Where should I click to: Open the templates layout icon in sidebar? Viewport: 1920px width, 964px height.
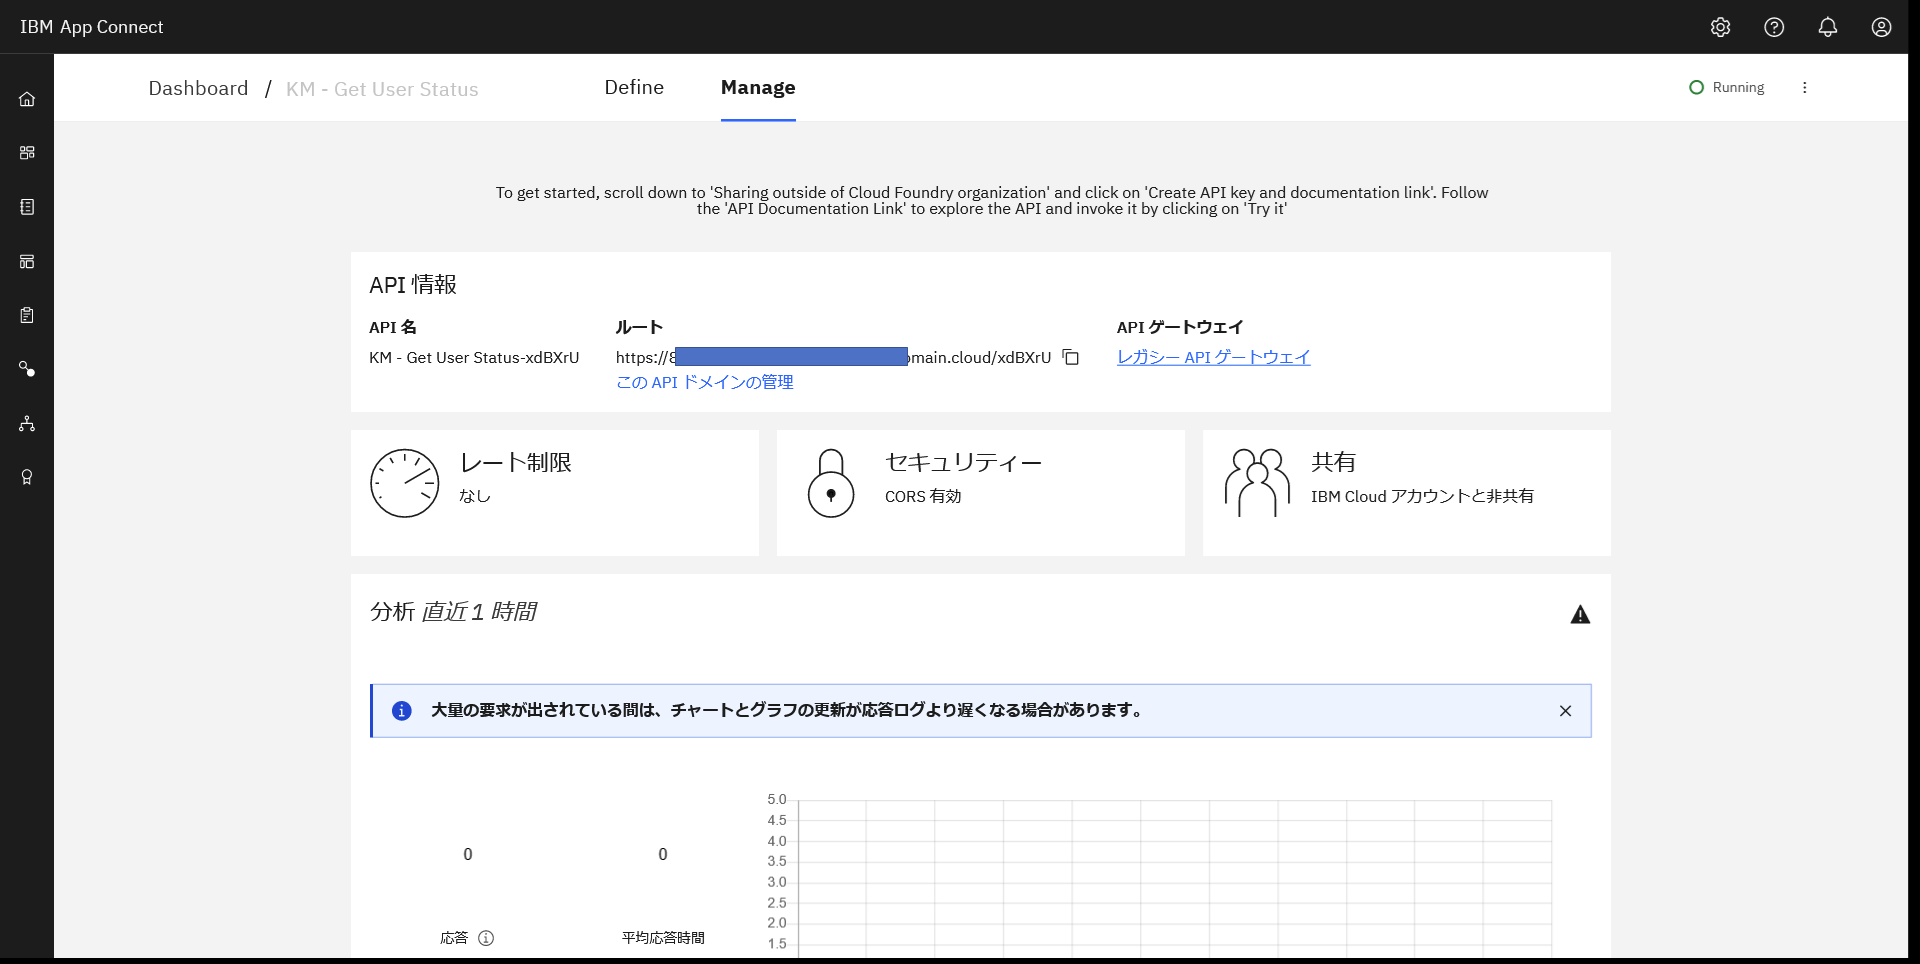27,262
